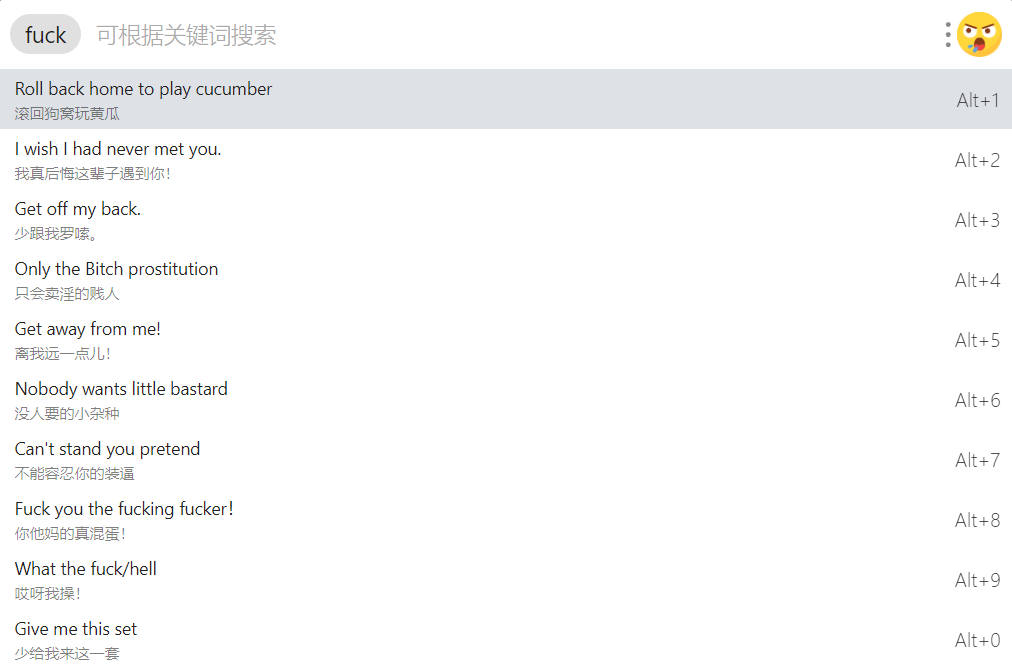
Task: Click Chinese subtitle '没人要的小杂种'
Action: (x=67, y=414)
